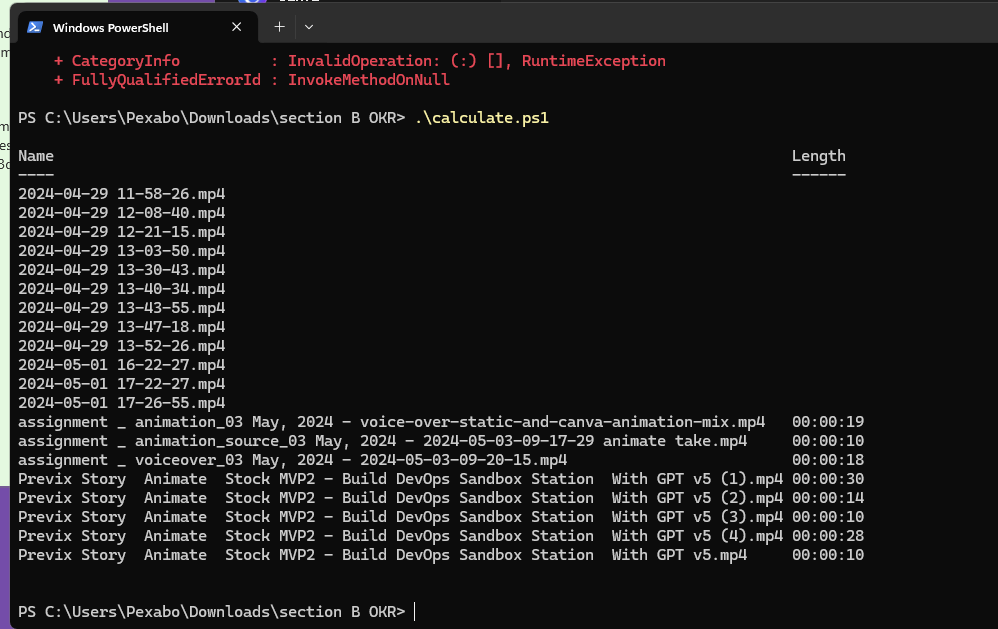This screenshot has width=998, height=629.
Task: Click file 2024-04-29 13-30-43.mp4
Action: click(122, 271)
